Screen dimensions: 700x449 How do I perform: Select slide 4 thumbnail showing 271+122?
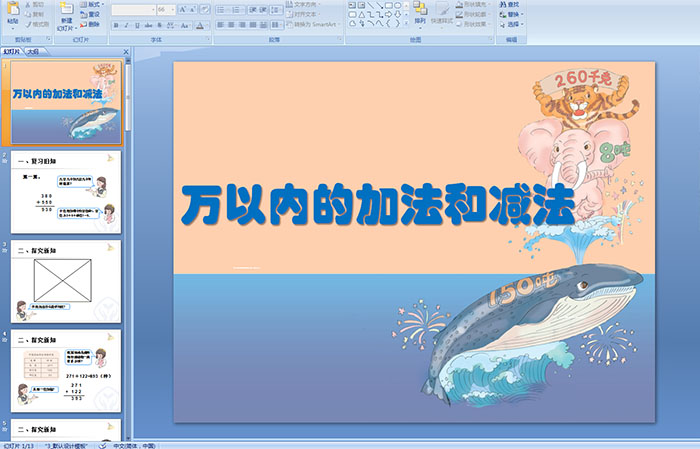66,371
